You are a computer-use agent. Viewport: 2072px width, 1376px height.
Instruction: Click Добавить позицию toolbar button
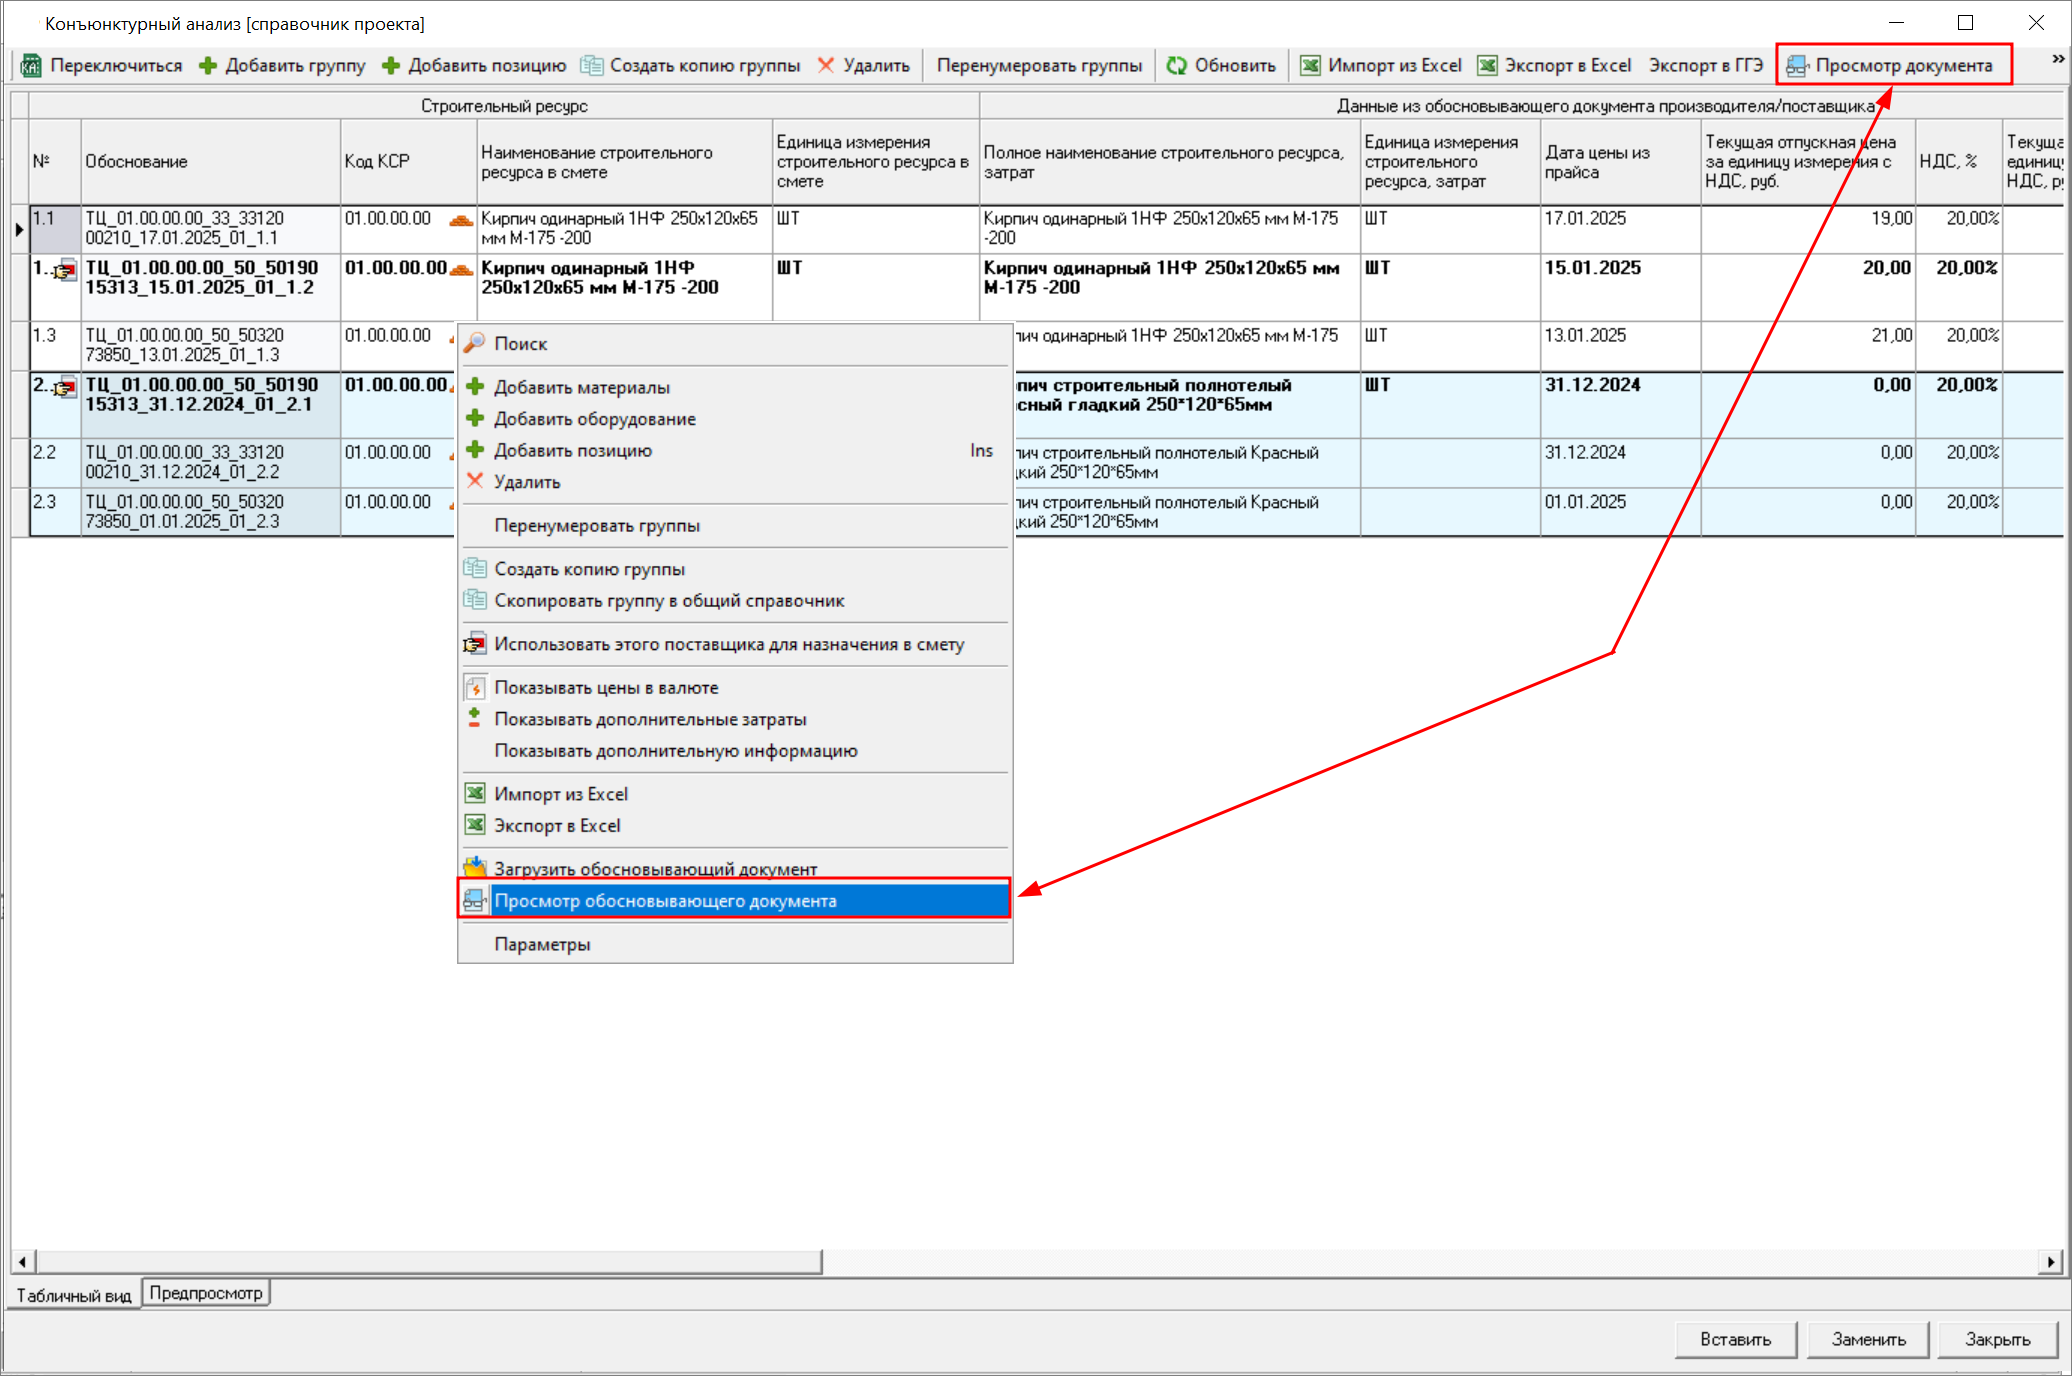pyautogui.click(x=474, y=66)
